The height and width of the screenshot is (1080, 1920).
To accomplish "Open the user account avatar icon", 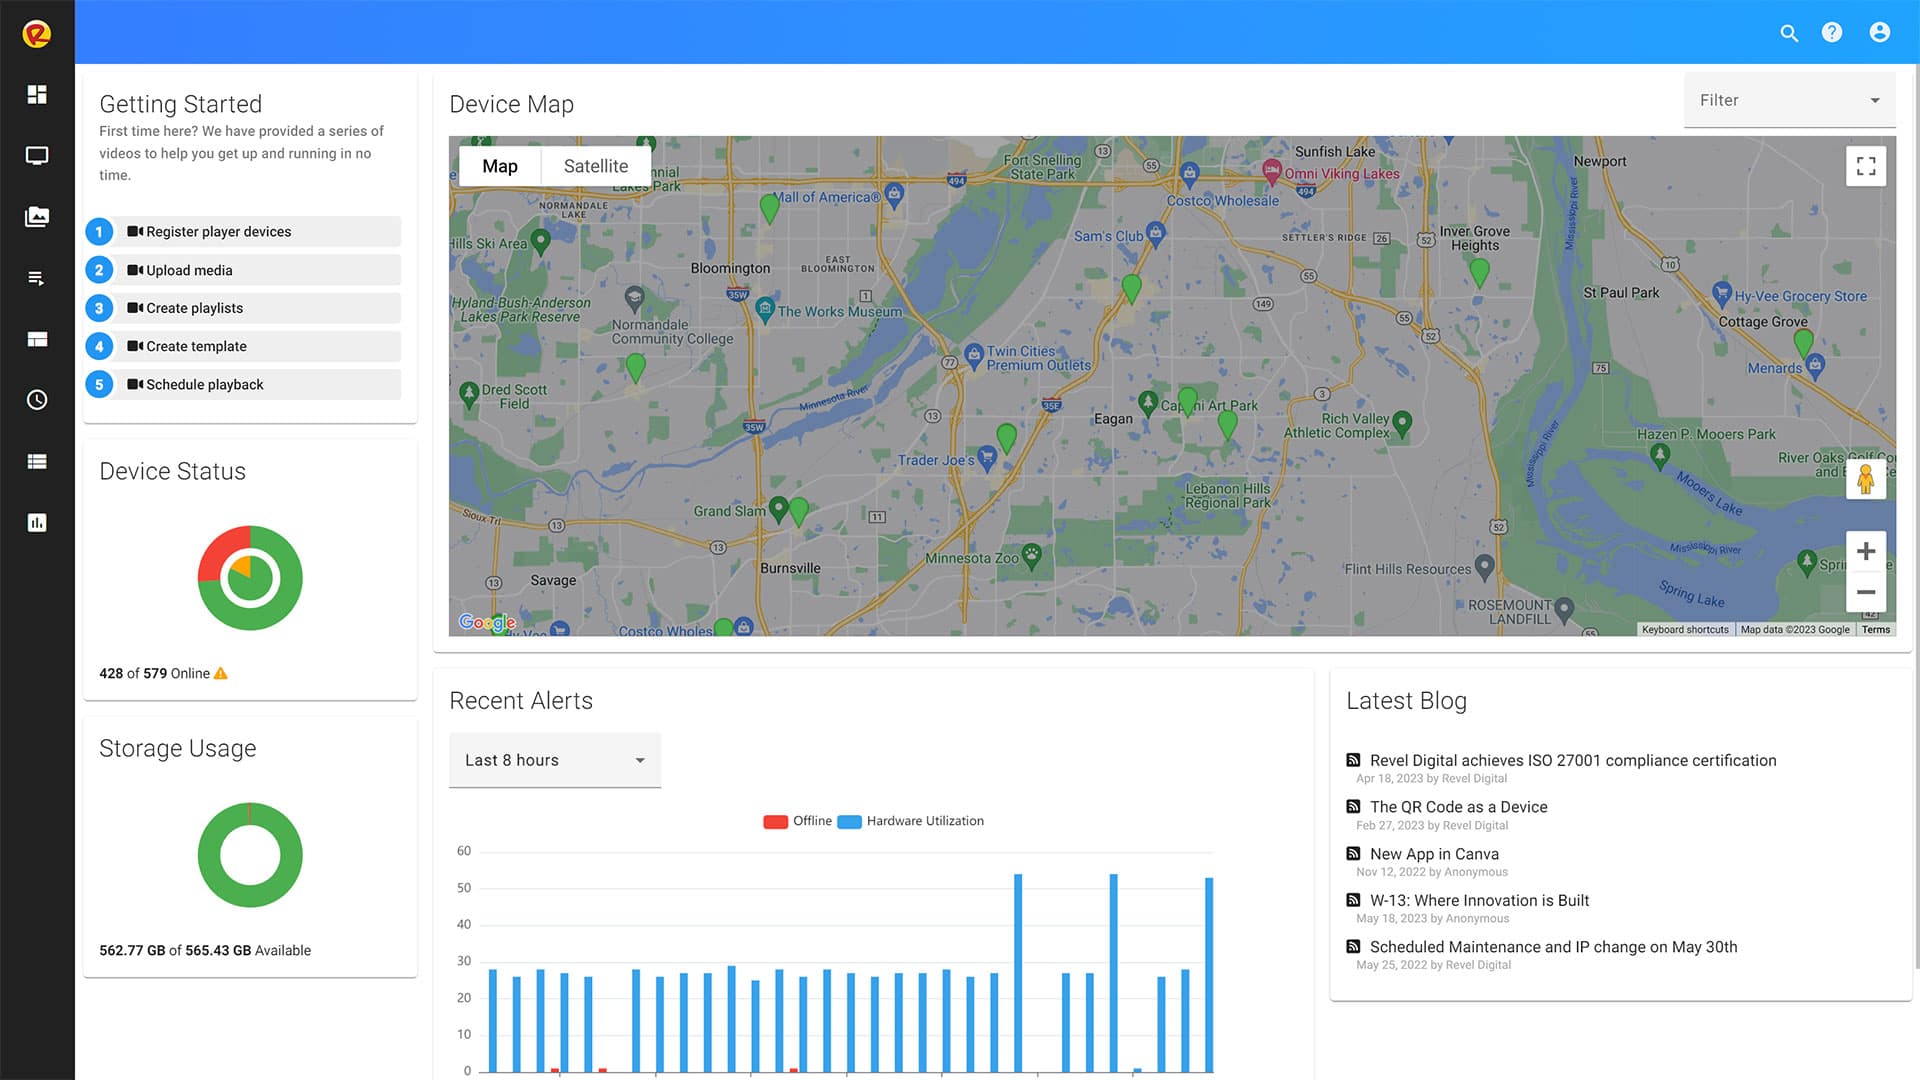I will 1879,32.
